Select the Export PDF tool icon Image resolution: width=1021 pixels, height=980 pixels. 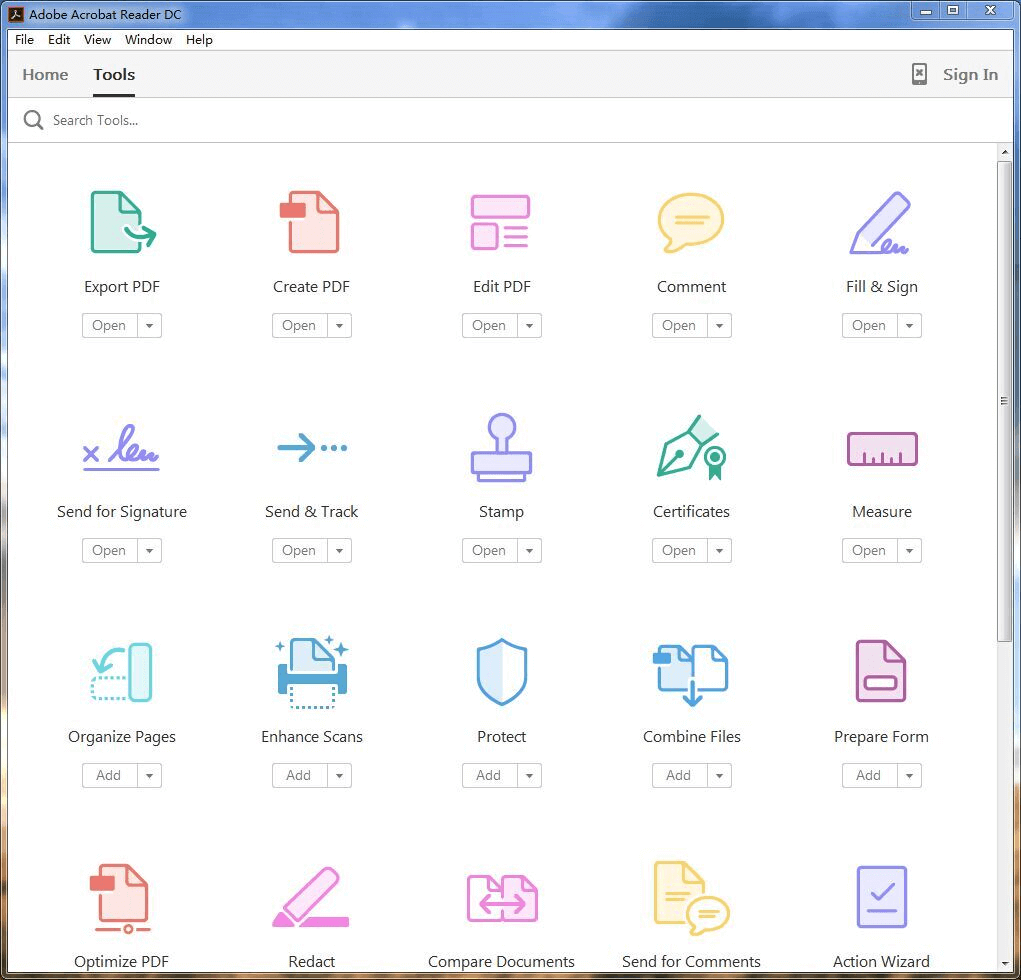pos(122,222)
